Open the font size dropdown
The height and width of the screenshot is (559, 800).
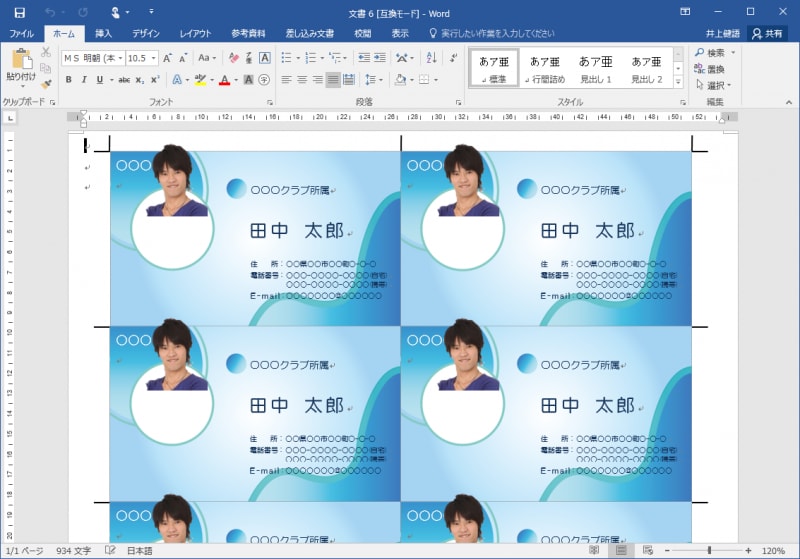[x=154, y=58]
